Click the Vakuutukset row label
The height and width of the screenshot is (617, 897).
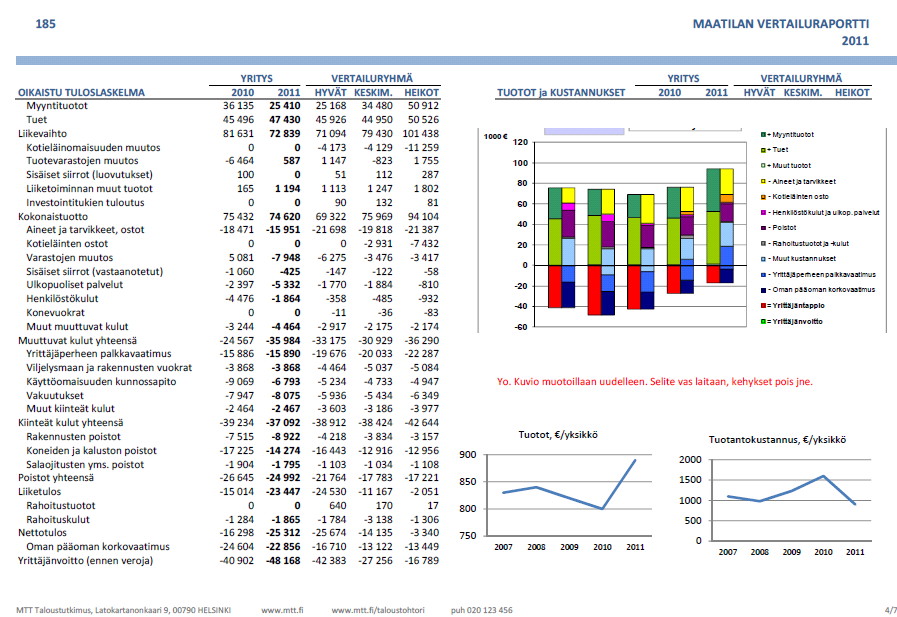pos(55,396)
